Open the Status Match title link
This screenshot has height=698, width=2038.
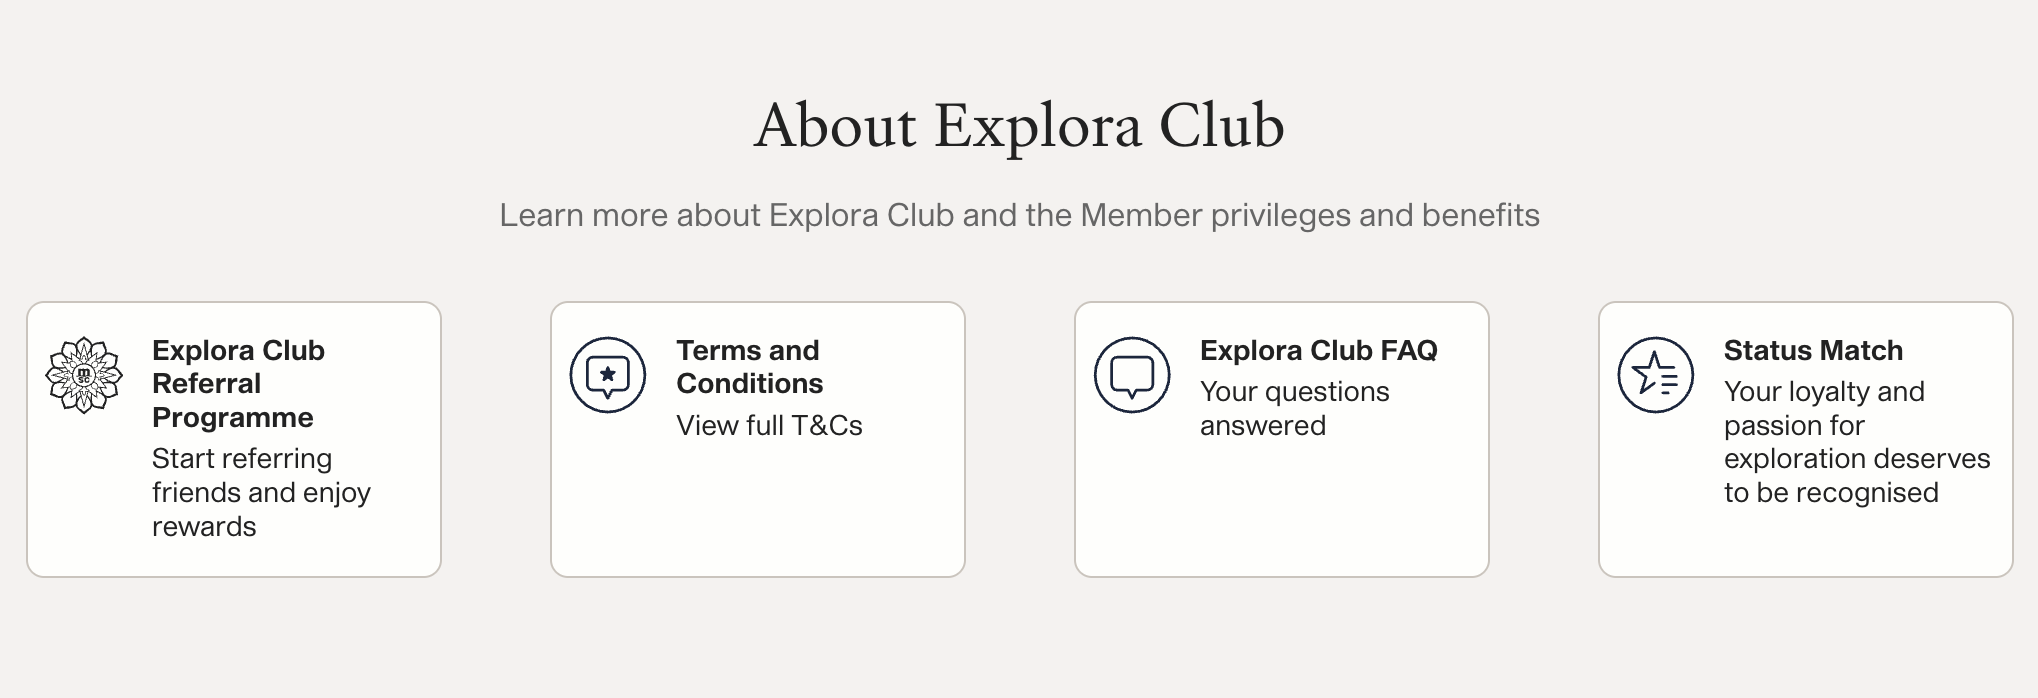point(1812,351)
